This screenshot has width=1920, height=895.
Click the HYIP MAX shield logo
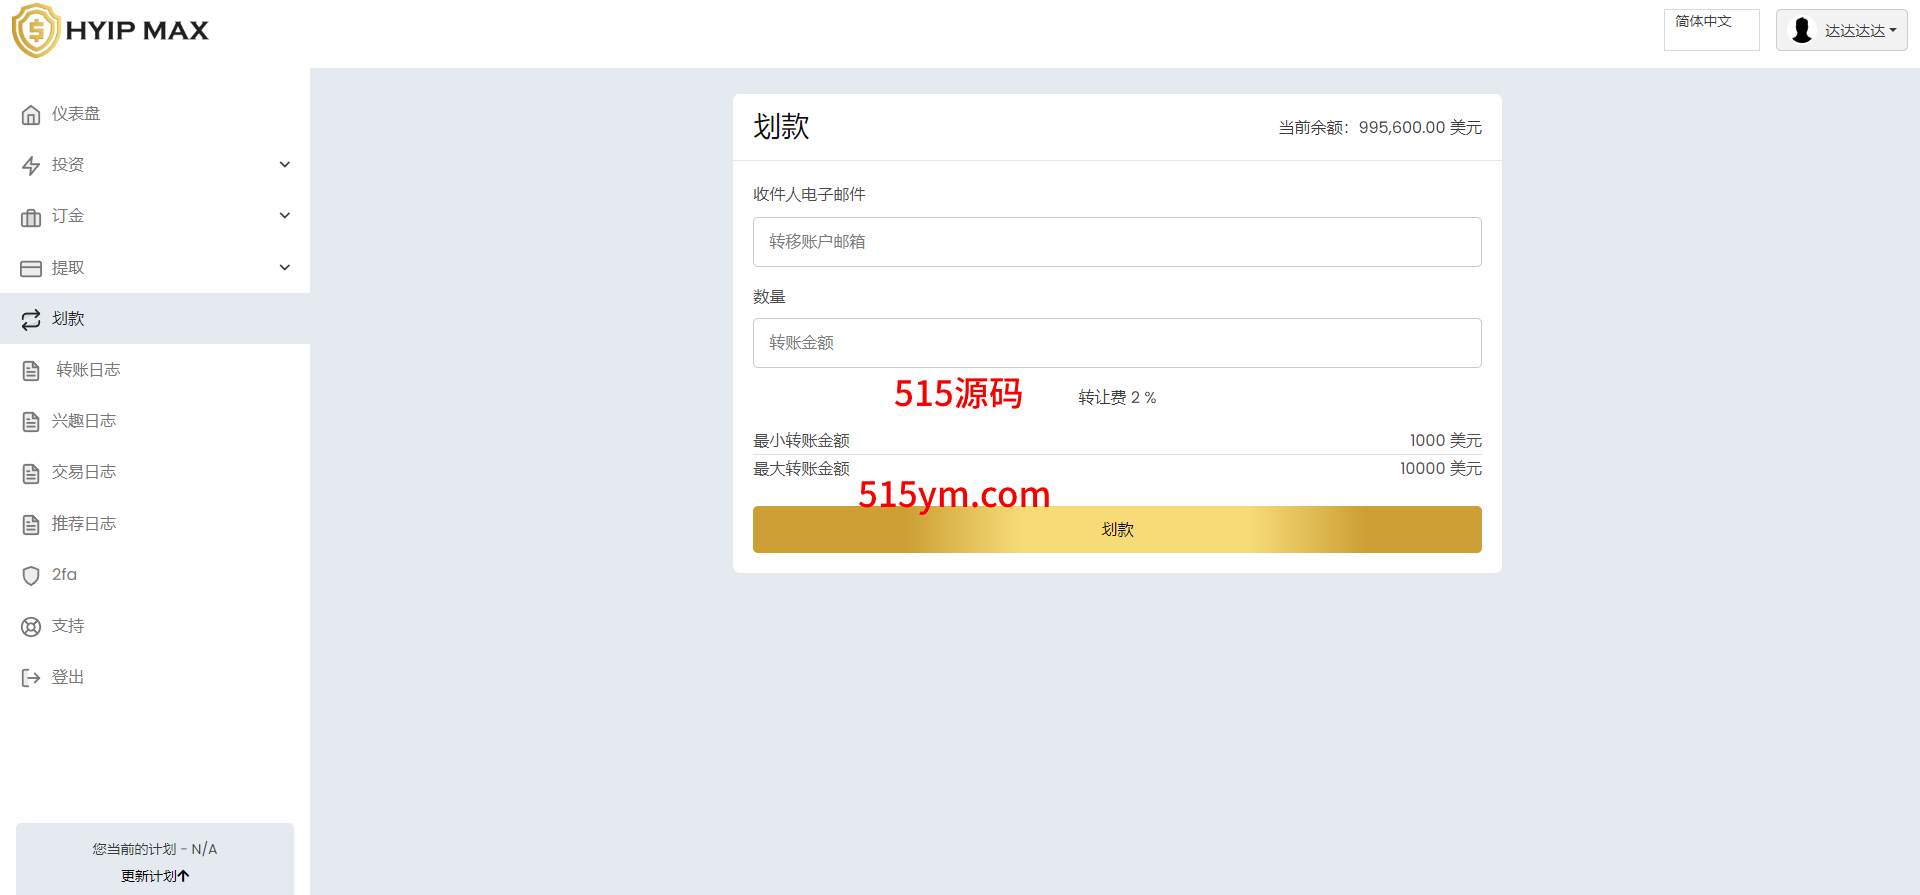tap(36, 31)
